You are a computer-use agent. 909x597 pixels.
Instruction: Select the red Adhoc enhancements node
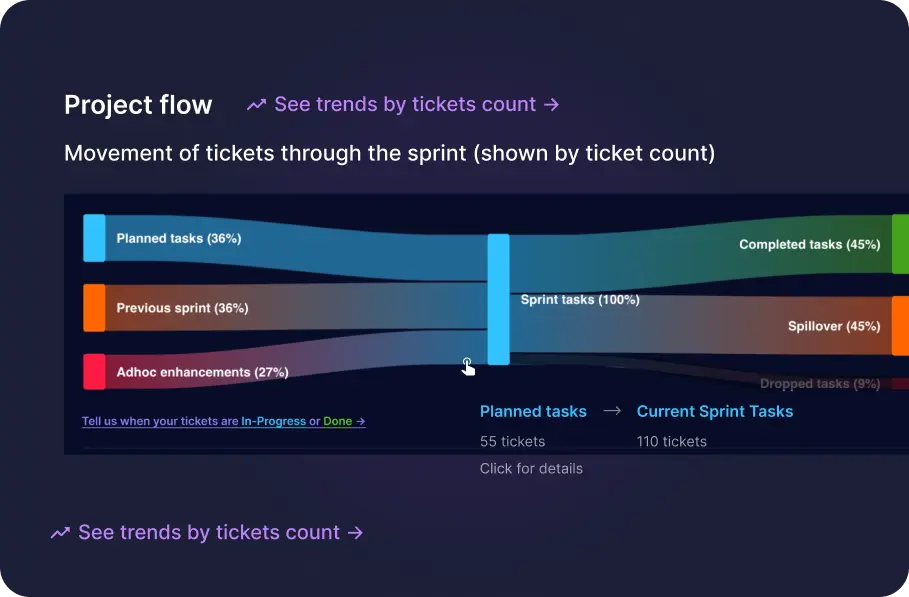pyautogui.click(x=94, y=372)
